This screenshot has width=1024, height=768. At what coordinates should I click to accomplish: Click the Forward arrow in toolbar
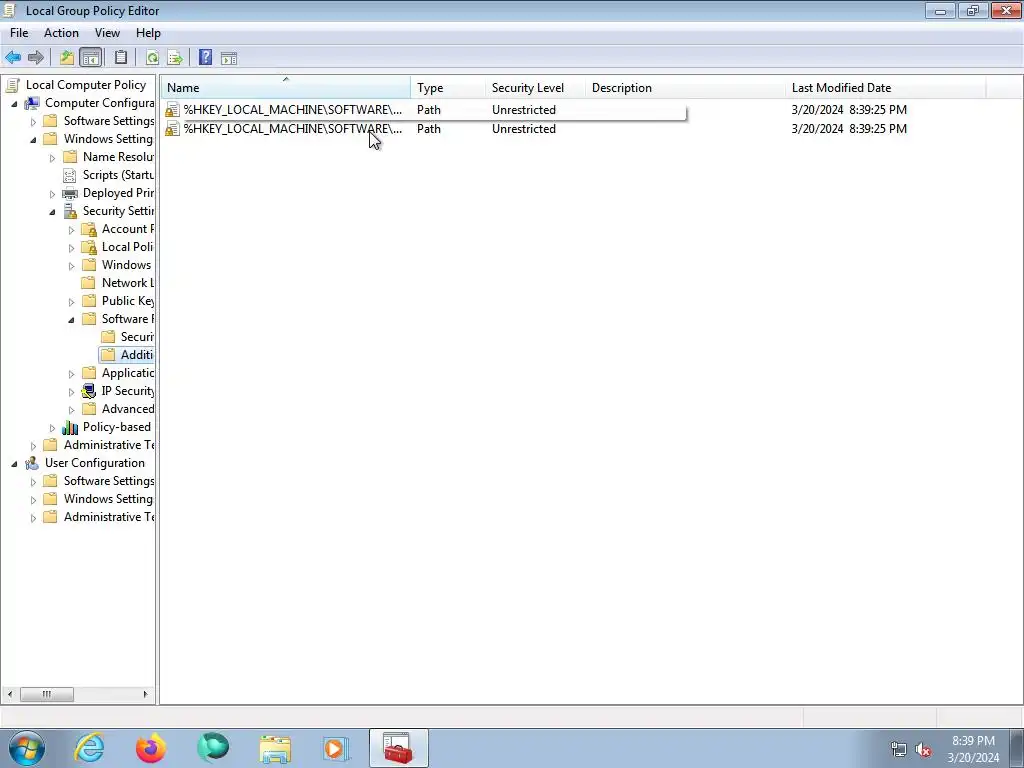[x=36, y=58]
